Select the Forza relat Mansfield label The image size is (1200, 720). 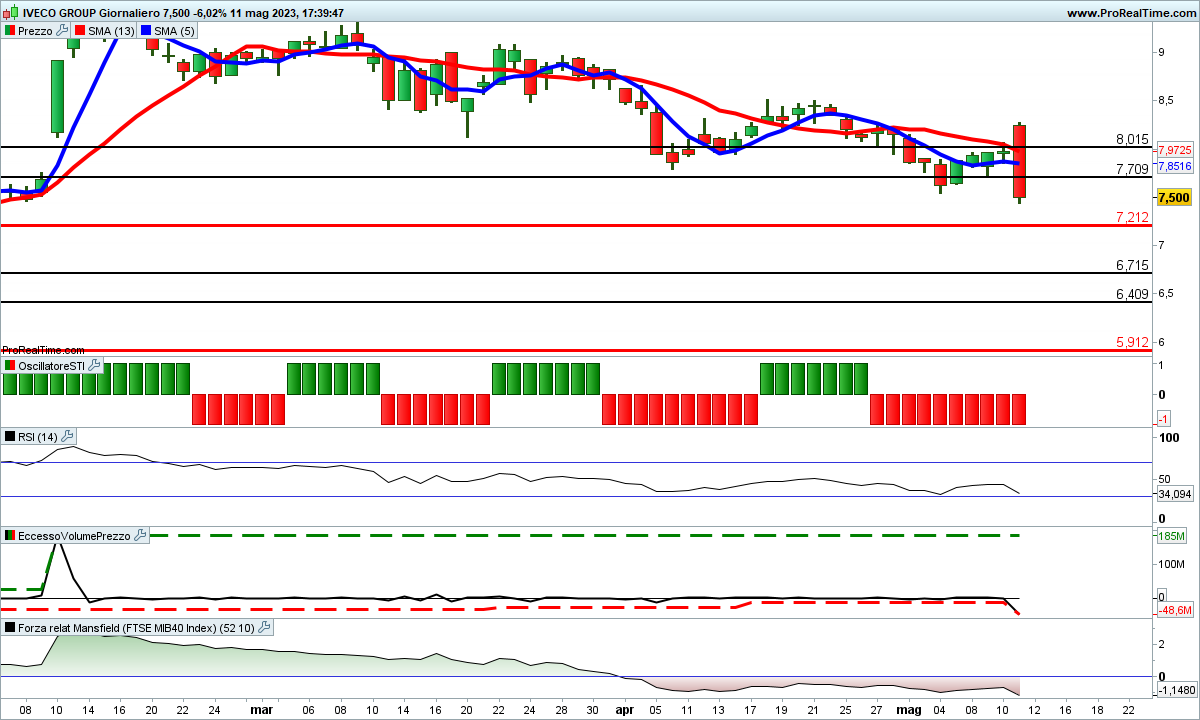pyautogui.click(x=137, y=628)
